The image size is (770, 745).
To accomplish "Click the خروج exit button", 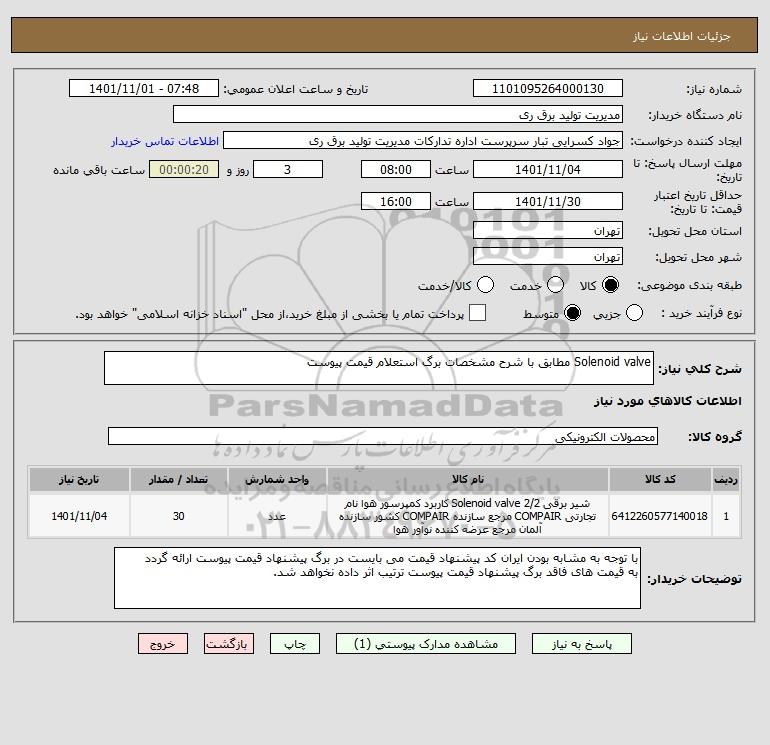I will tap(163, 644).
